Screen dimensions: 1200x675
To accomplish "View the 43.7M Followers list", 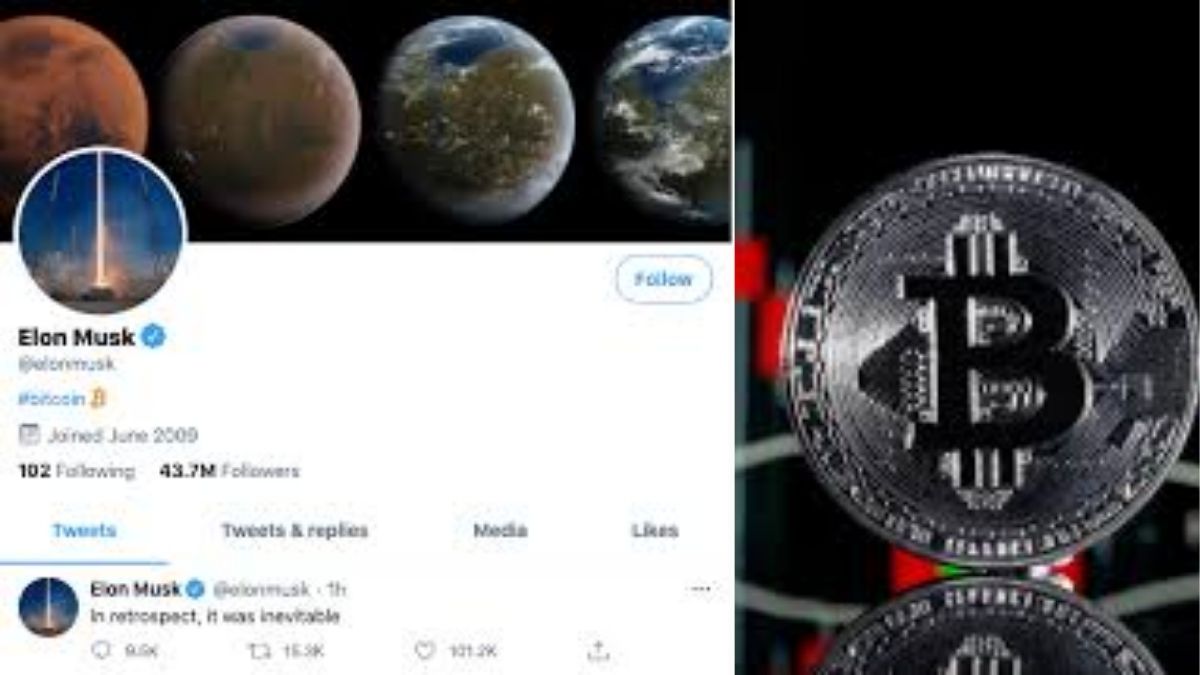I will pos(229,471).
